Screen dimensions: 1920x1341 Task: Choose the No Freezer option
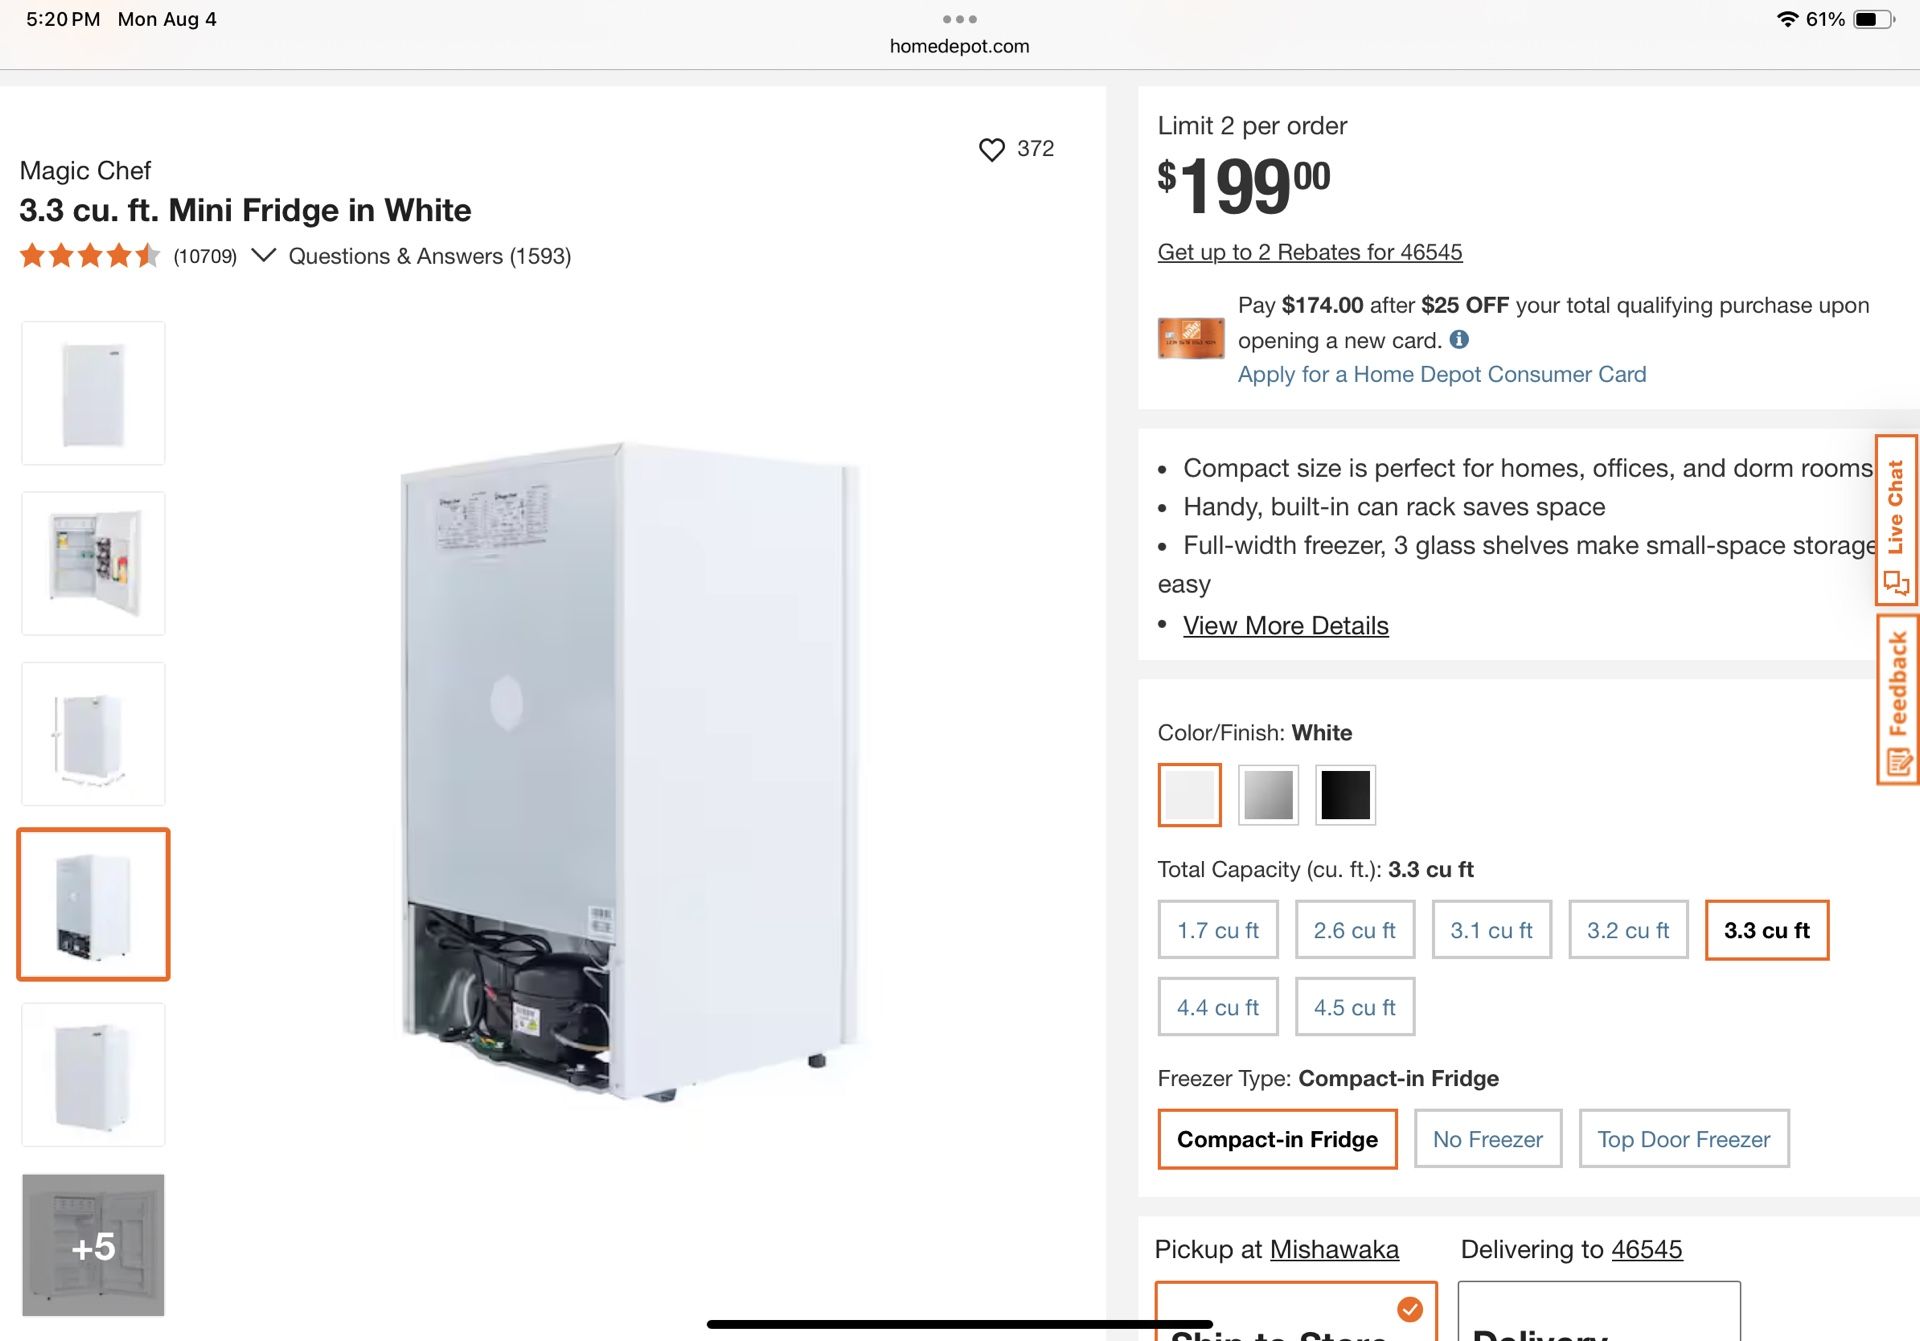point(1487,1139)
